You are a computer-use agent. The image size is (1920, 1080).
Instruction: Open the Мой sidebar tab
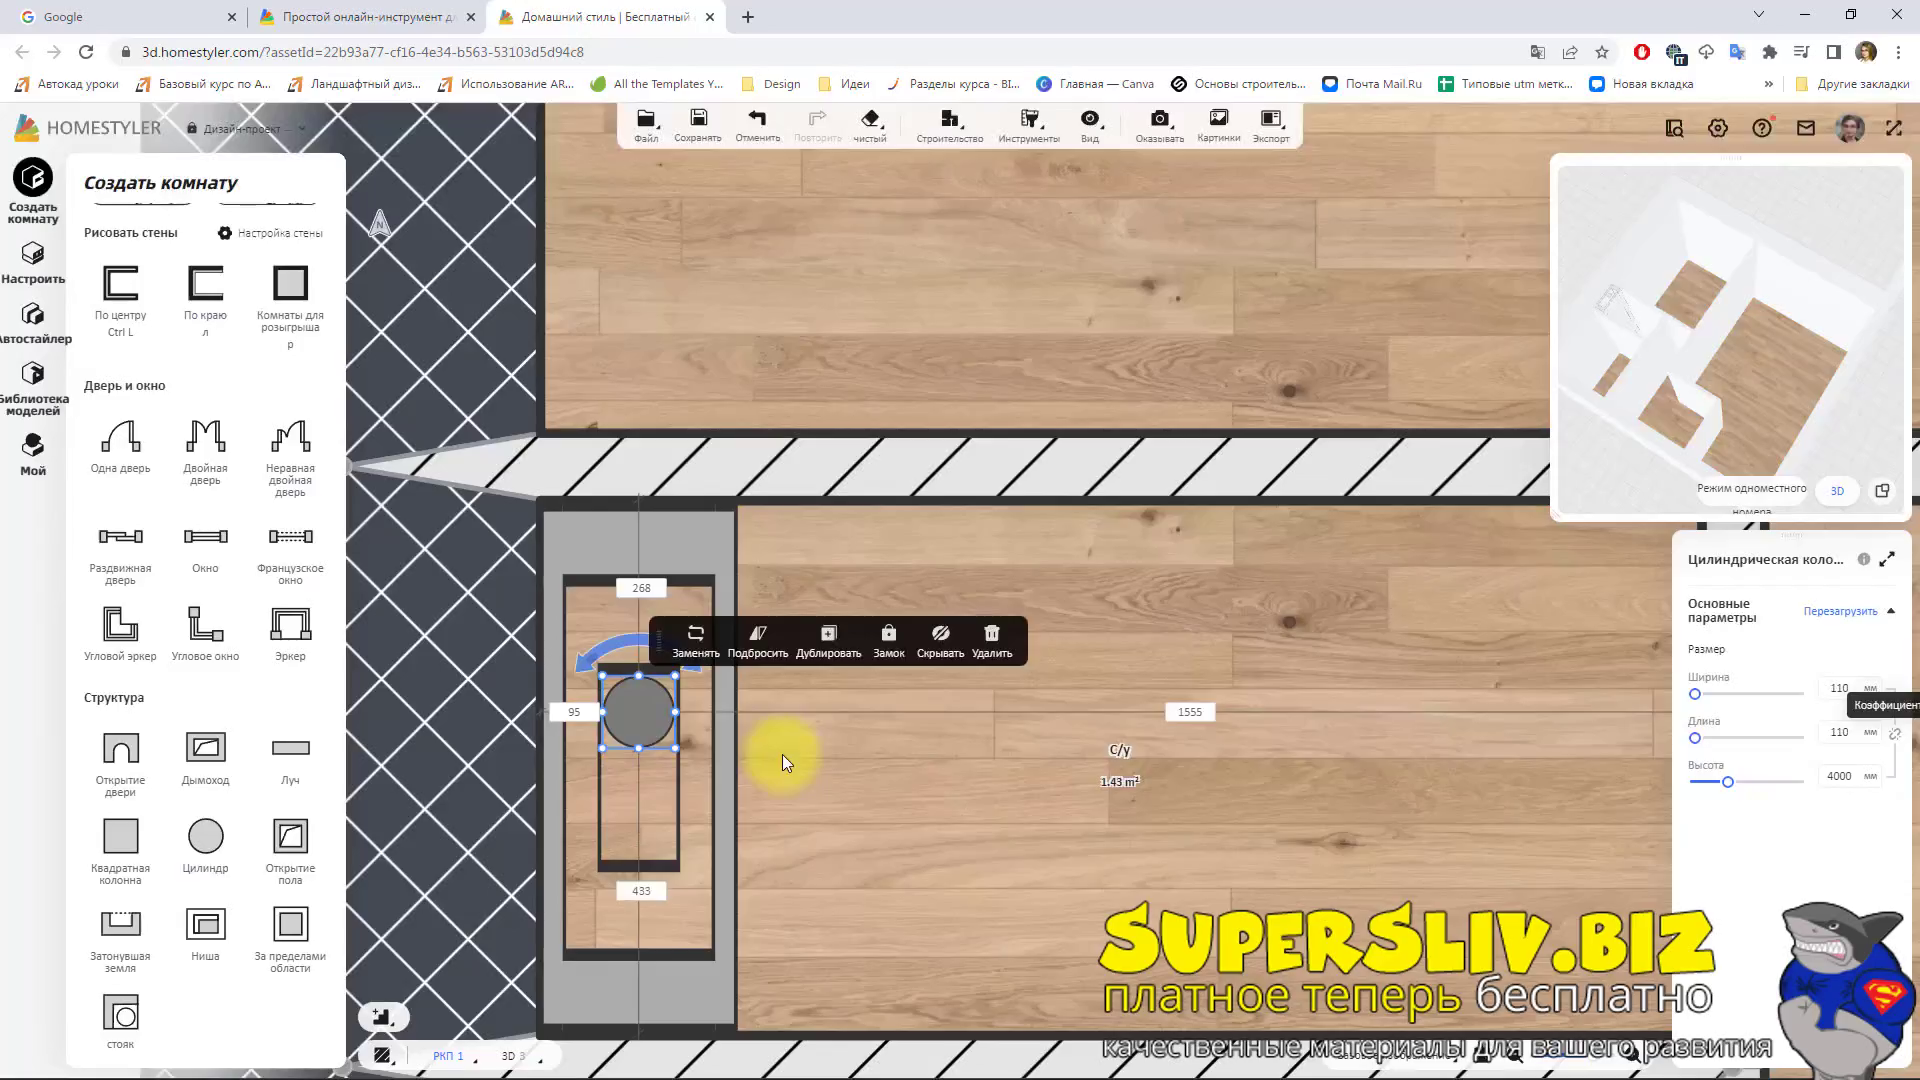(x=33, y=454)
